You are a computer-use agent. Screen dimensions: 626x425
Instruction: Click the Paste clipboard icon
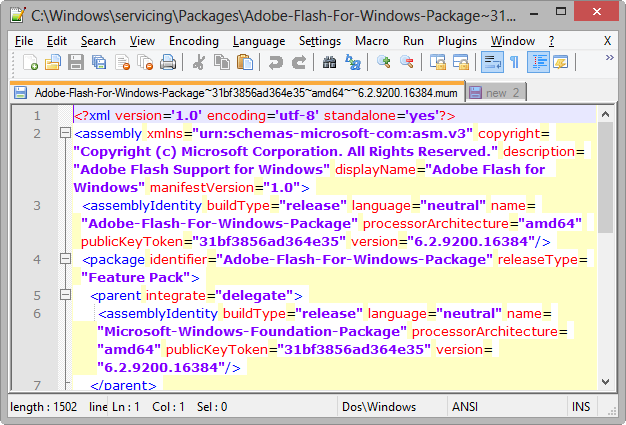245,63
